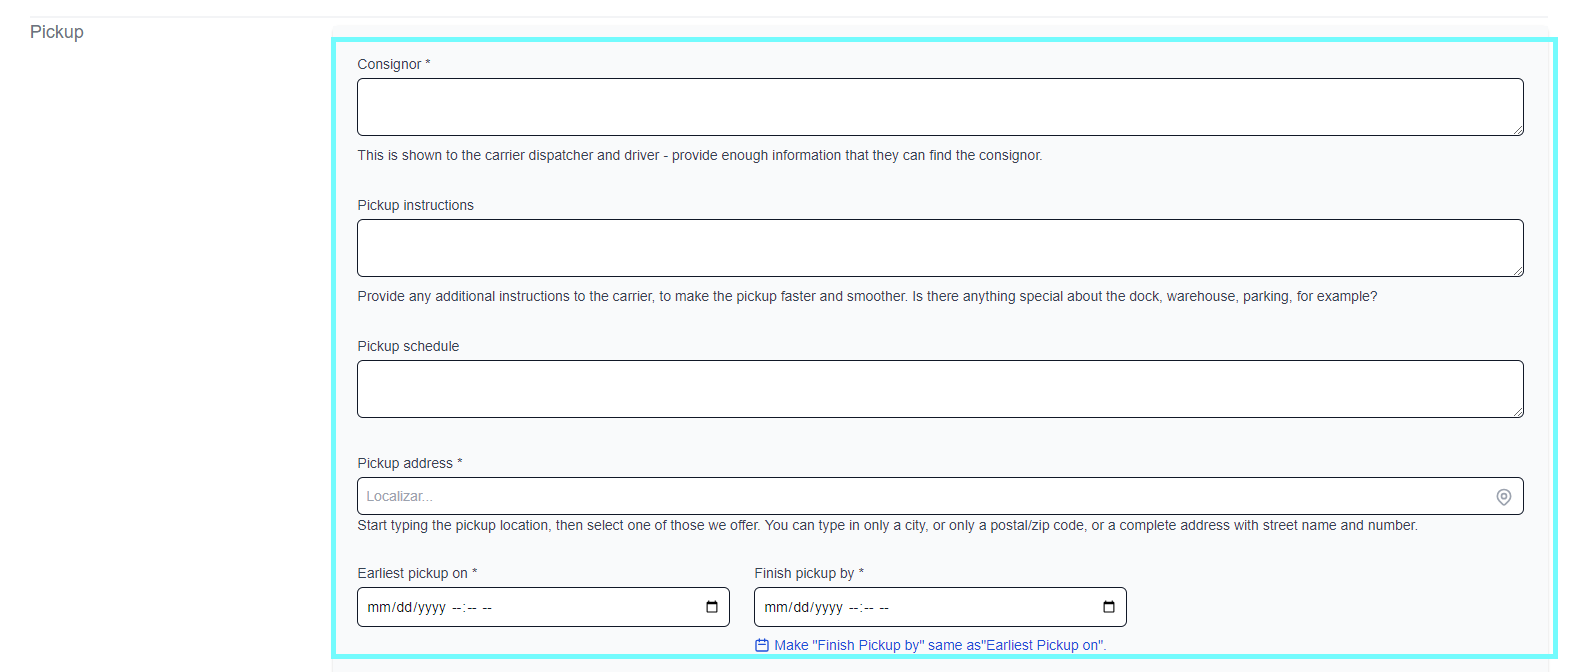Click the Pickup schedule text area
This screenshot has width=1595, height=672.
click(940, 389)
